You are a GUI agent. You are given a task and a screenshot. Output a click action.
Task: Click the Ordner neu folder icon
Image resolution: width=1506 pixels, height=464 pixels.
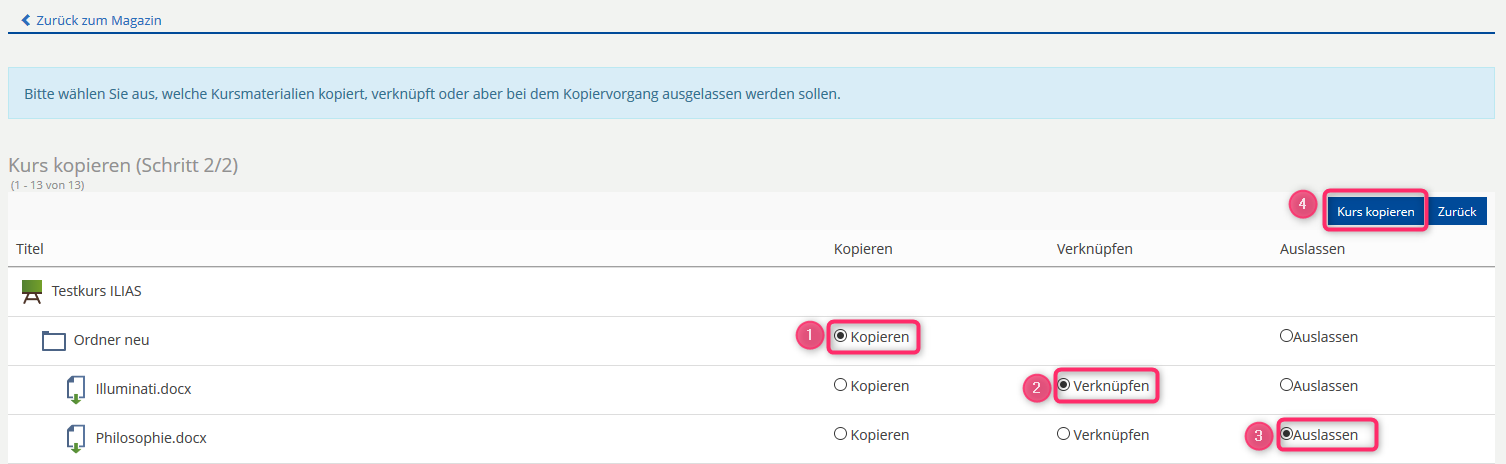[x=54, y=341]
